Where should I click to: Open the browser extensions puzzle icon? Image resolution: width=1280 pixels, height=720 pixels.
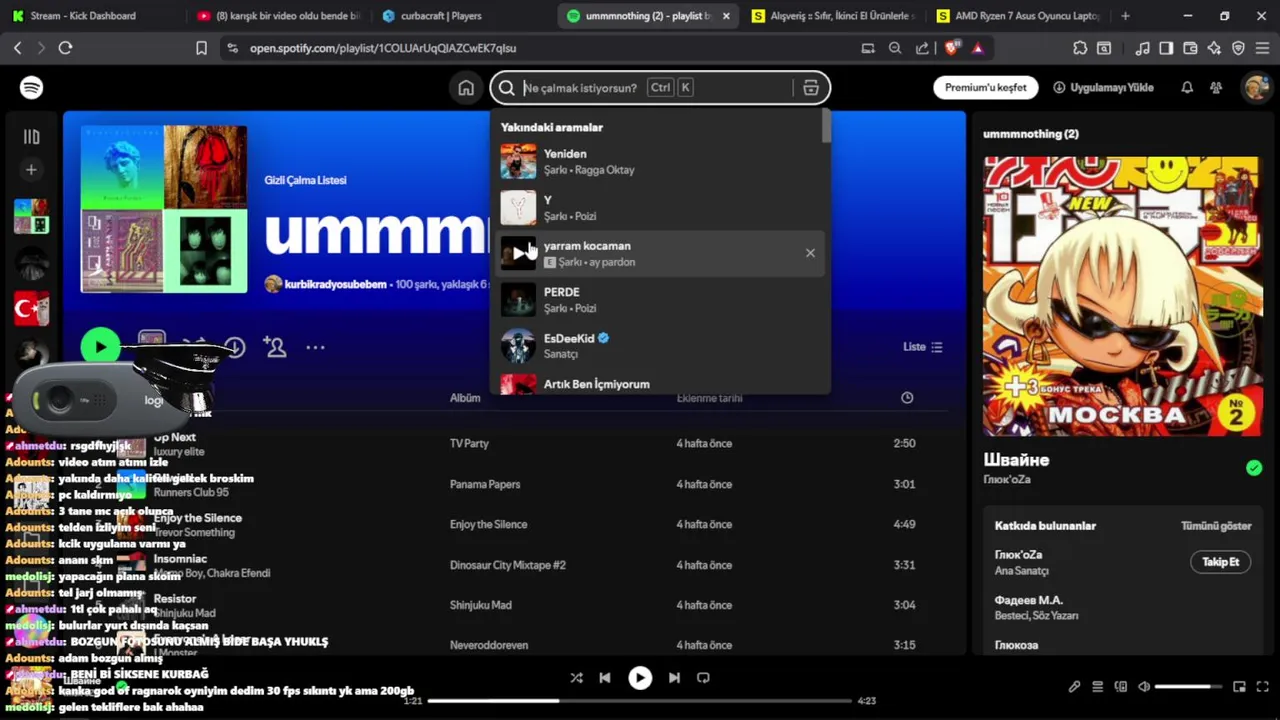[x=1080, y=48]
